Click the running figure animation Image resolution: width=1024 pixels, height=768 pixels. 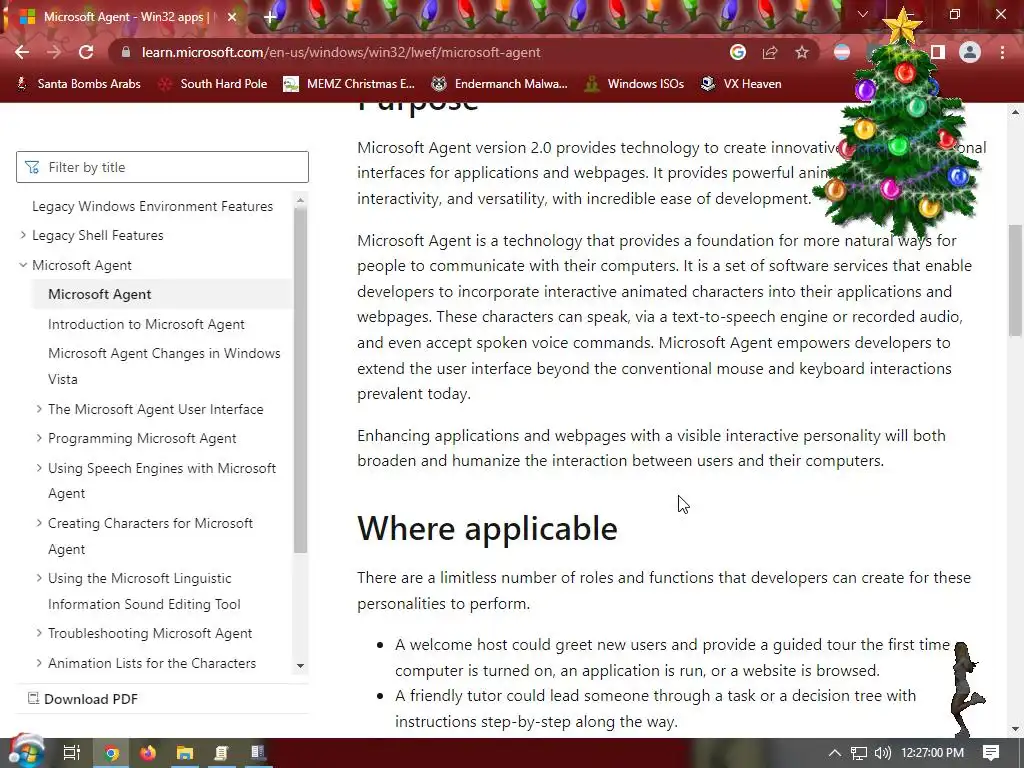(x=967, y=688)
